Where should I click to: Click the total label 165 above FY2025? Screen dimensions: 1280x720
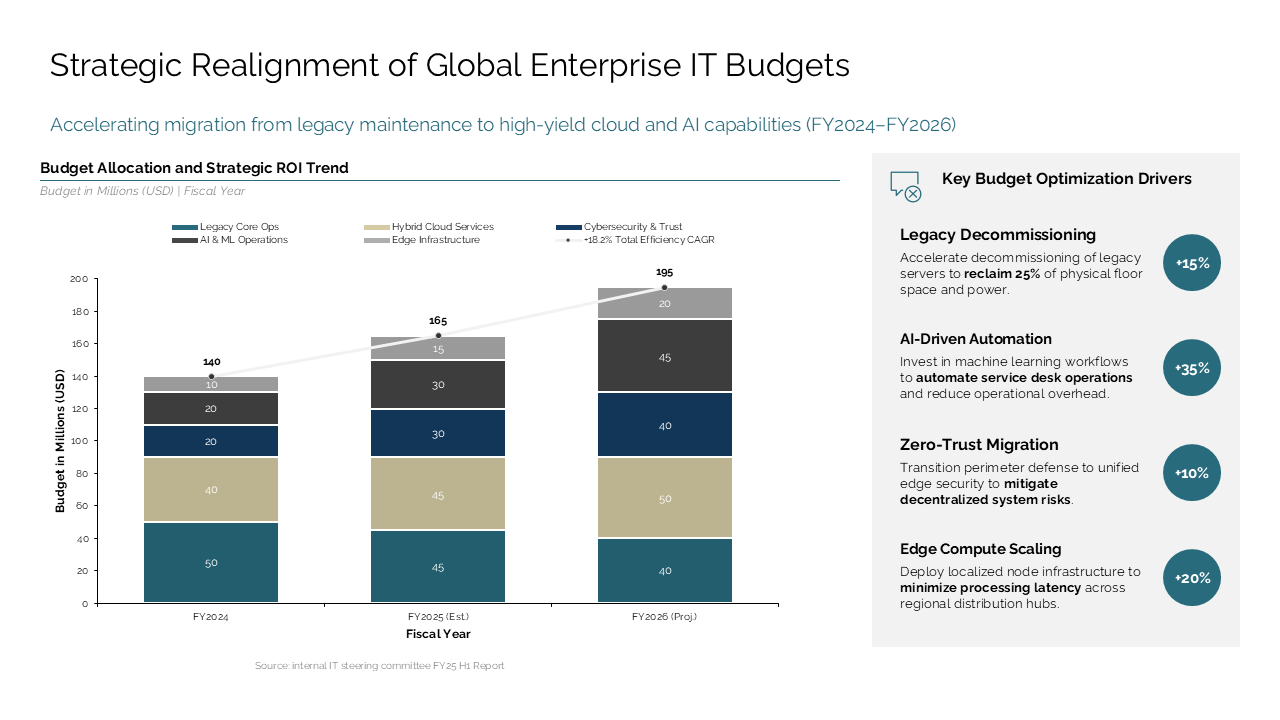pyautogui.click(x=438, y=321)
